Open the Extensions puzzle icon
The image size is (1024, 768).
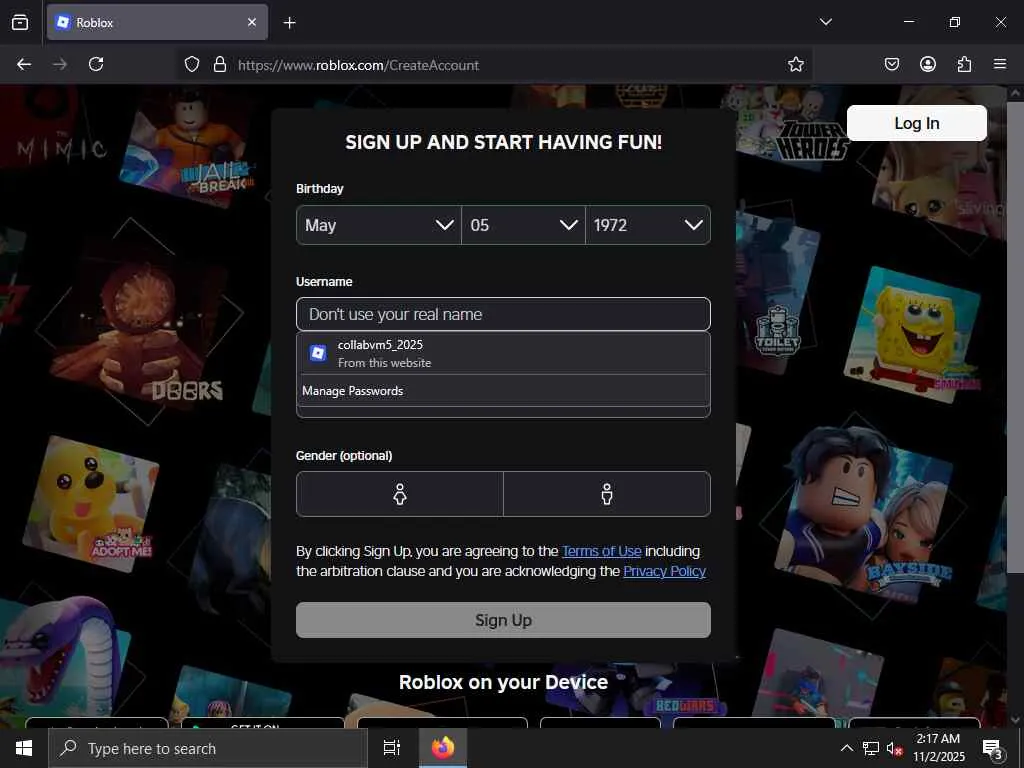964,64
